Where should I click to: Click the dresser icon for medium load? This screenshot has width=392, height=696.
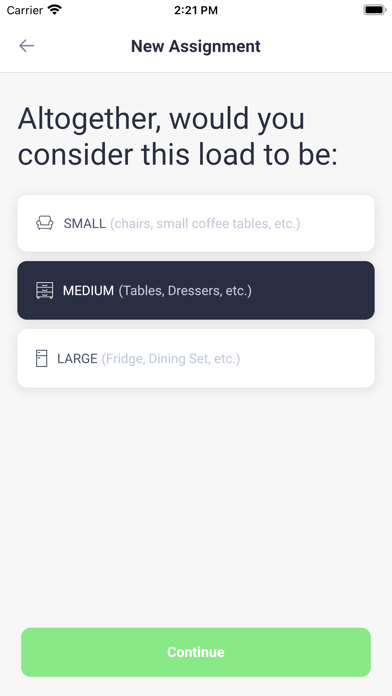tap(44, 290)
